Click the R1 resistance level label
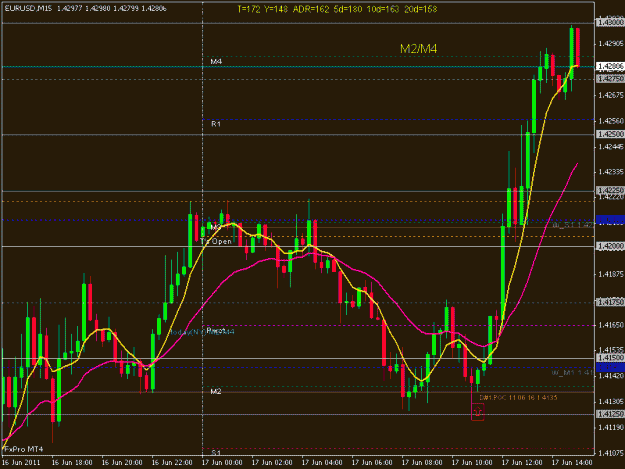 (216, 124)
